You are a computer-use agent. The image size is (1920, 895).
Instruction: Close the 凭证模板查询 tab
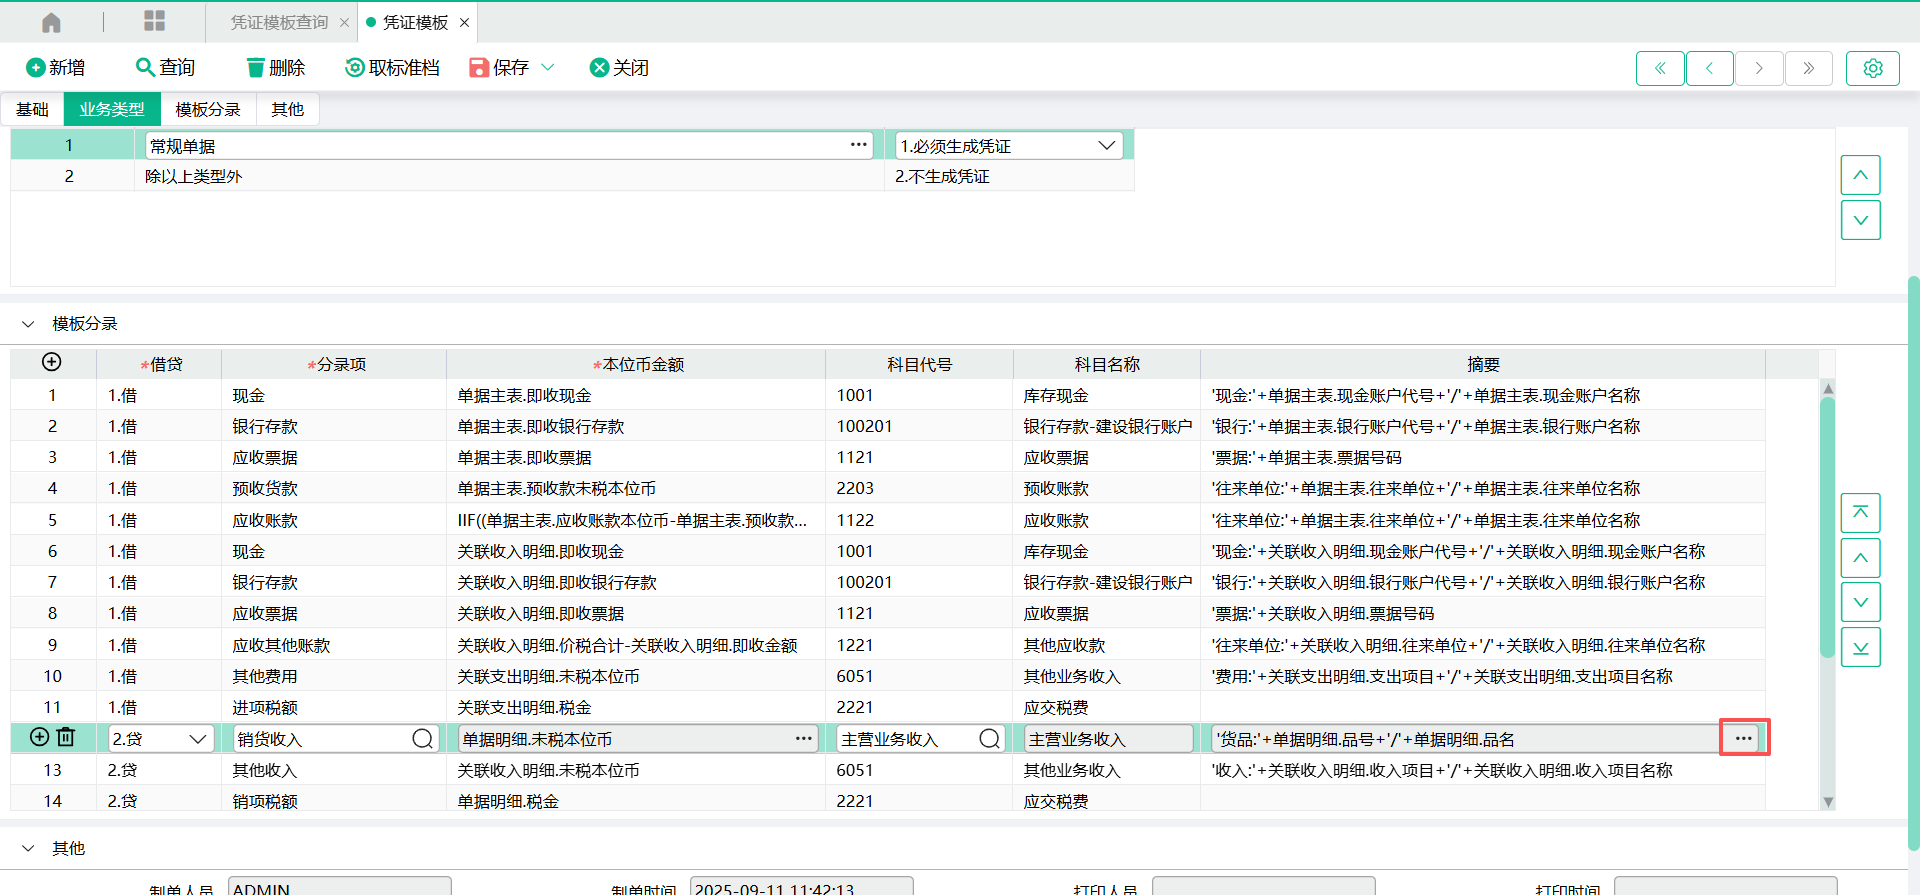pyautogui.click(x=344, y=22)
